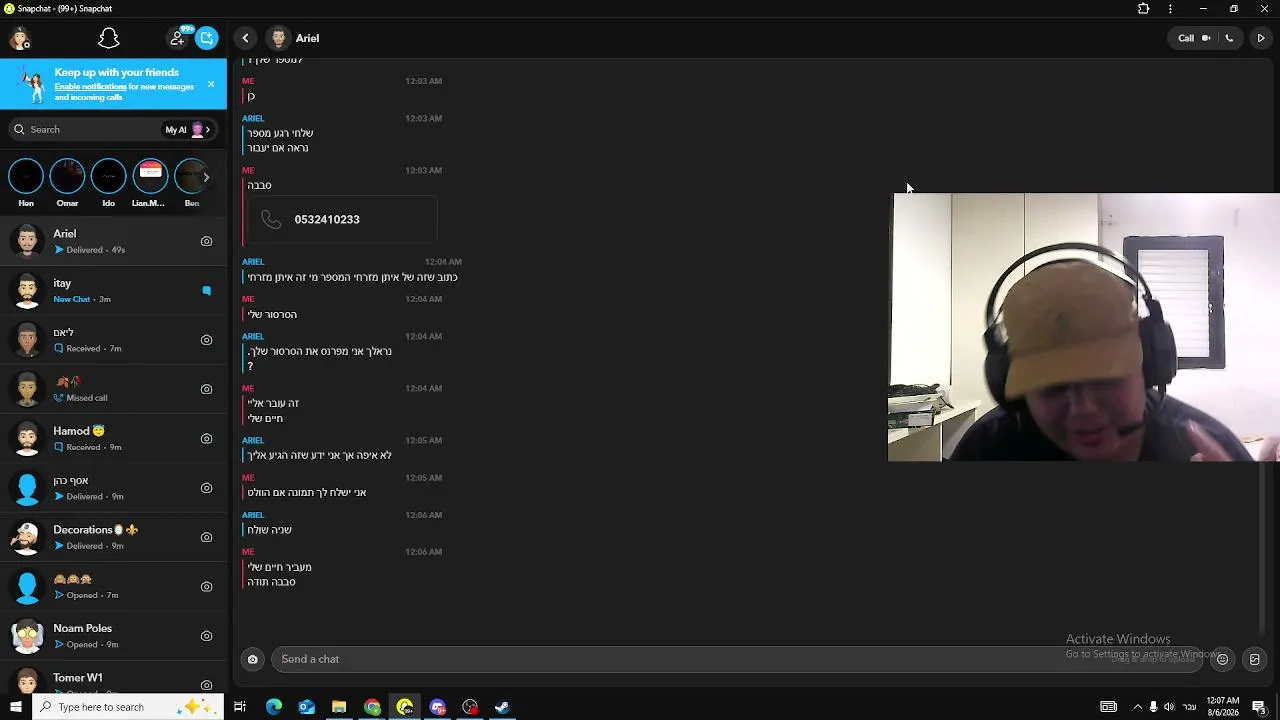Viewport: 1280px width, 720px height.
Task: Snap camera icon beside אסף כהן
Action: tap(206, 488)
